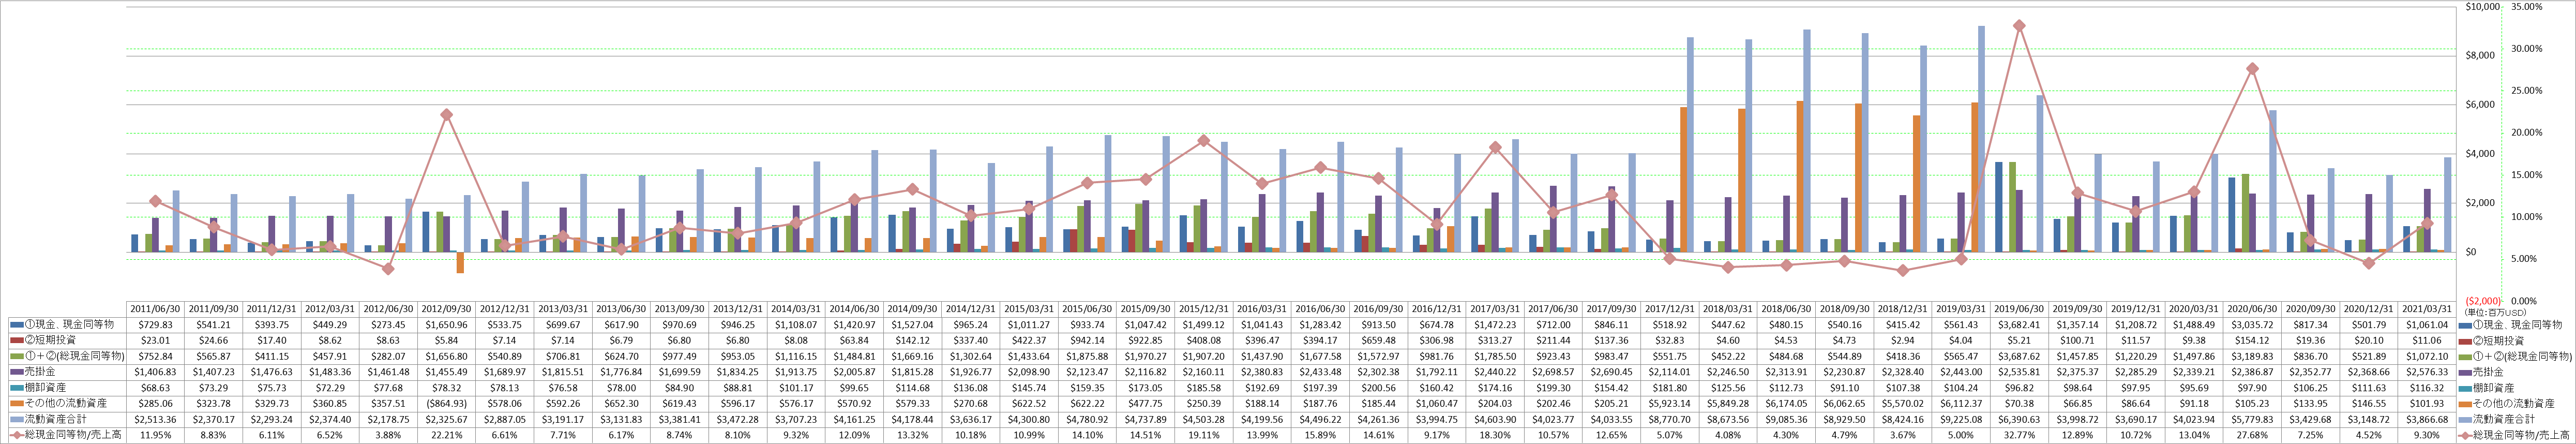This screenshot has width=2576, height=444.
Task: Select the $6,174.05 other assets cell
Action: [x=1787, y=403]
